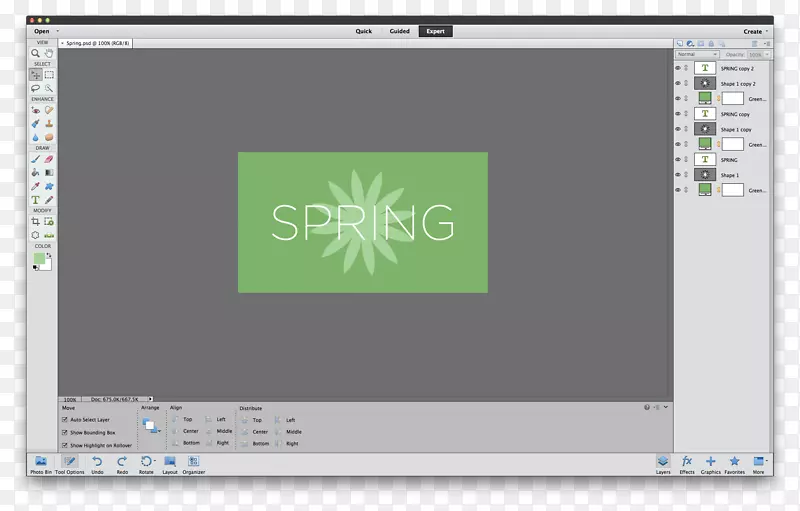Image resolution: width=800 pixels, height=511 pixels.
Task: Select the Eraser tool
Action: coord(49,159)
